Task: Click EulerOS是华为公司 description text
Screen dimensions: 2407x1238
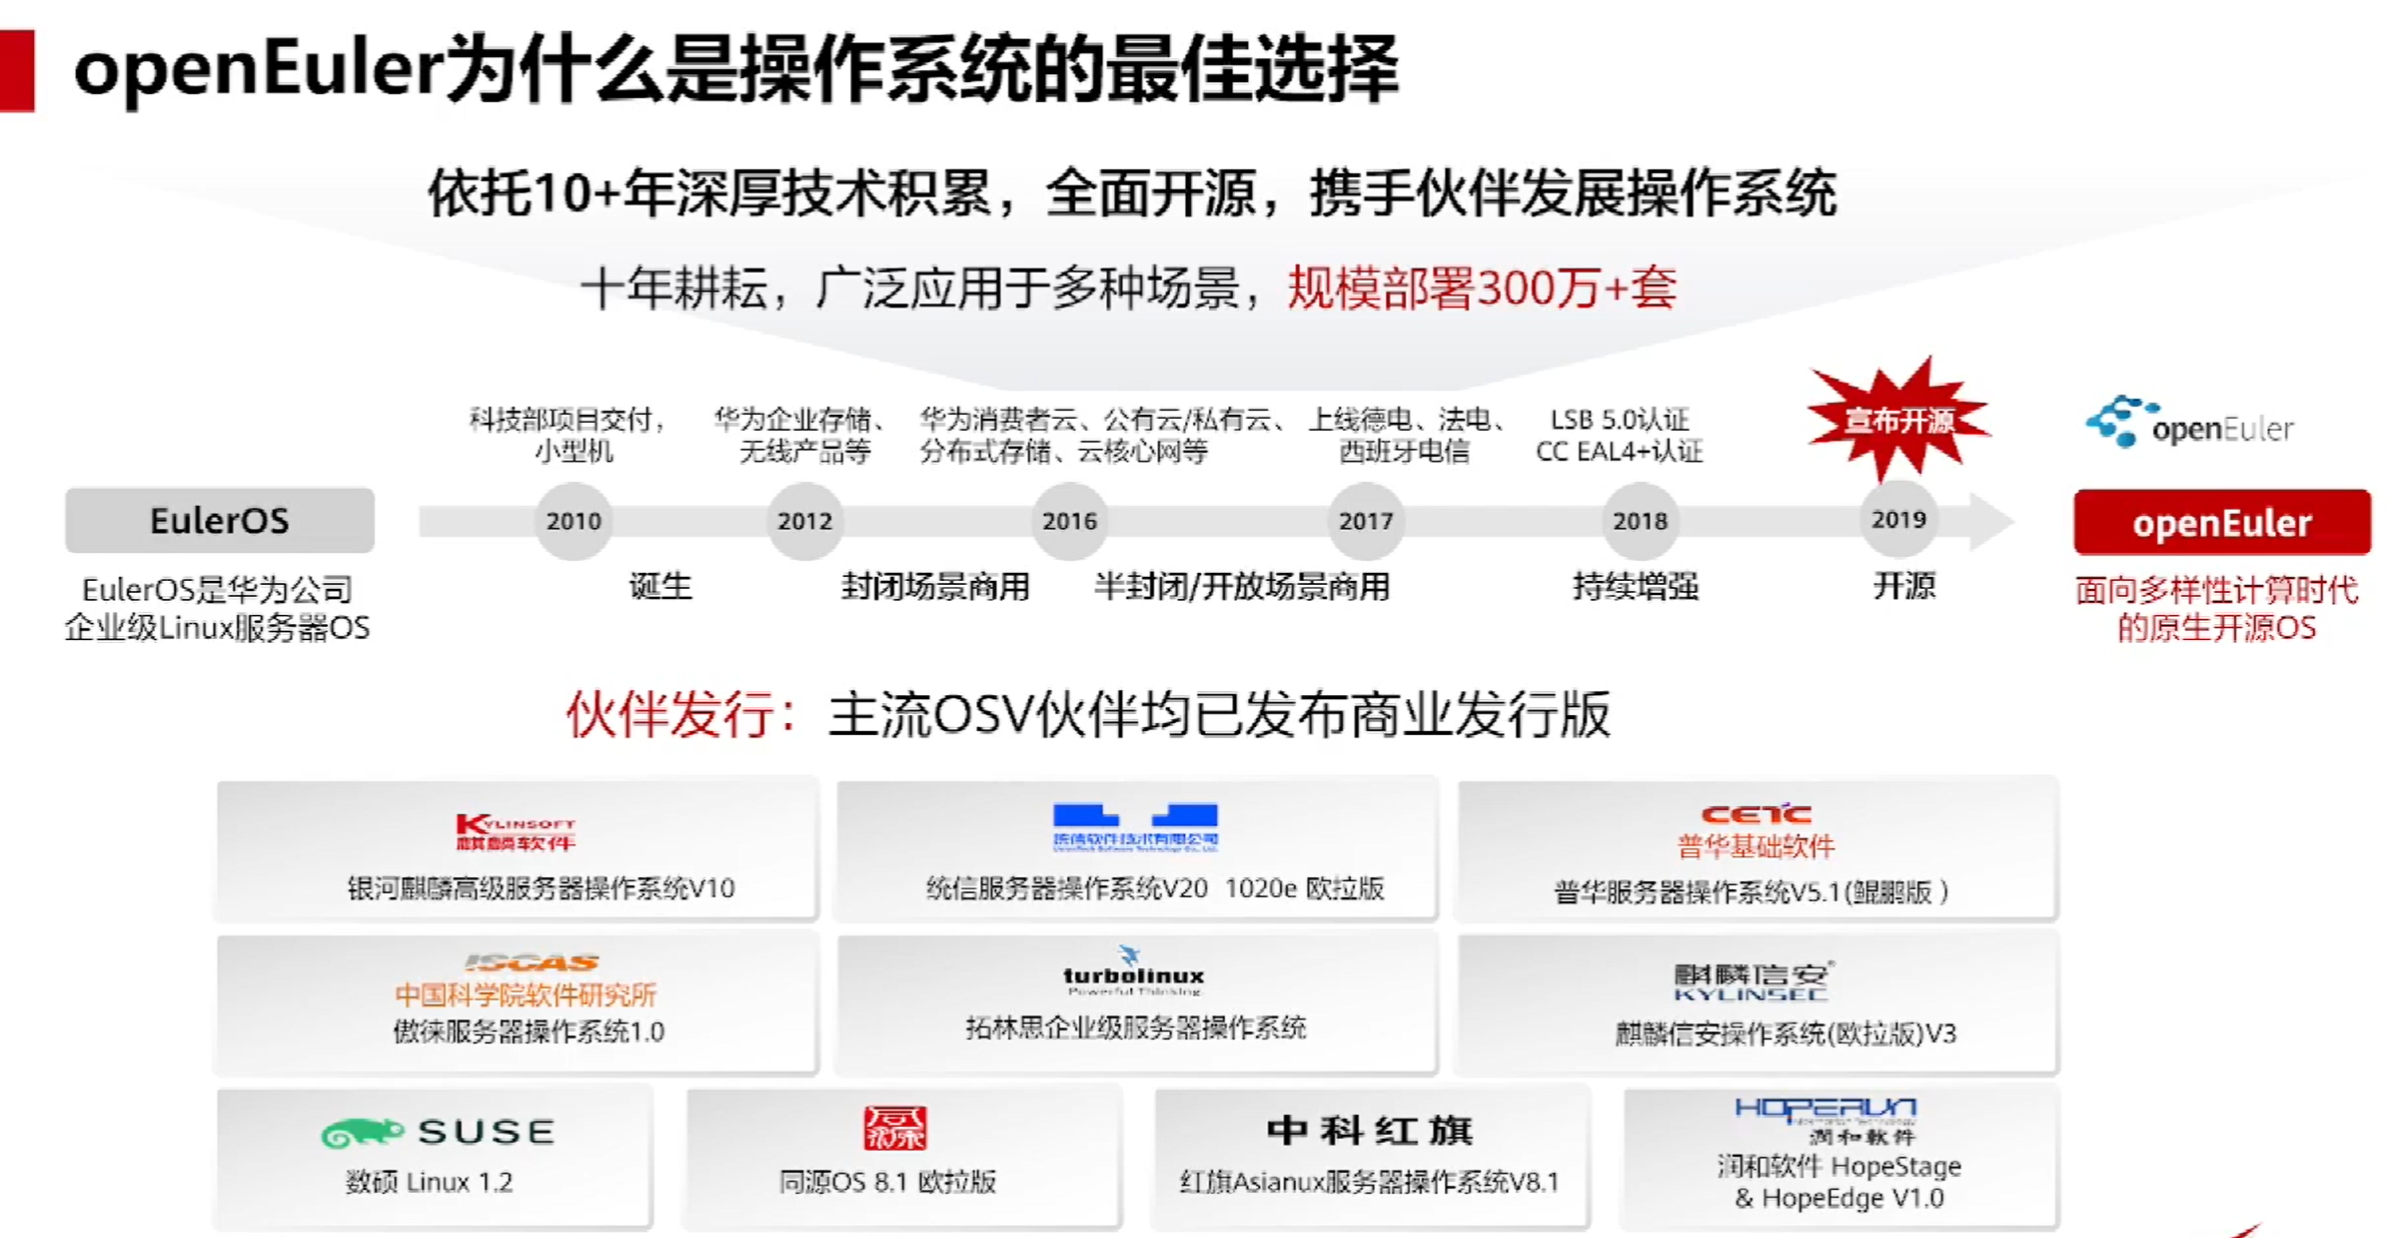Action: (x=217, y=608)
